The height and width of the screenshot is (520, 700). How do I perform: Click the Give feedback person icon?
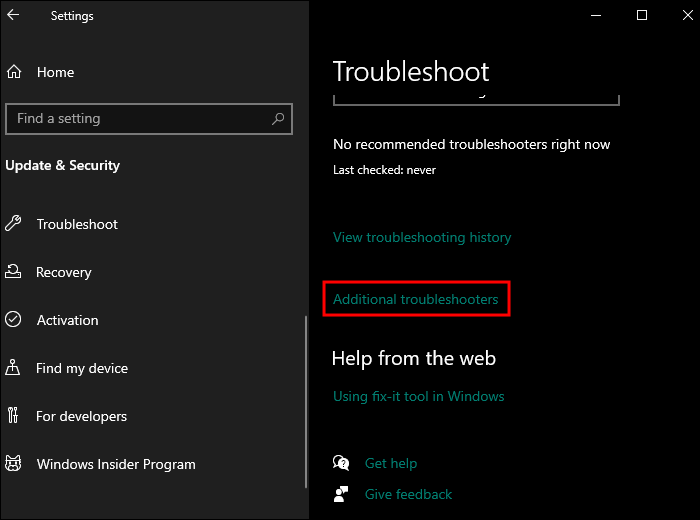click(x=342, y=494)
